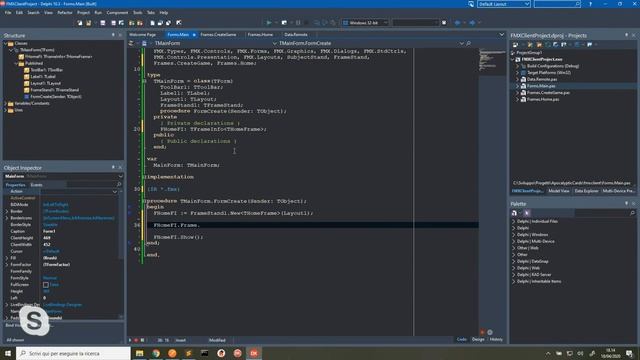The image size is (640, 360).
Task: Click the desktop layout icon beside Default Layout
Action: 471,4
